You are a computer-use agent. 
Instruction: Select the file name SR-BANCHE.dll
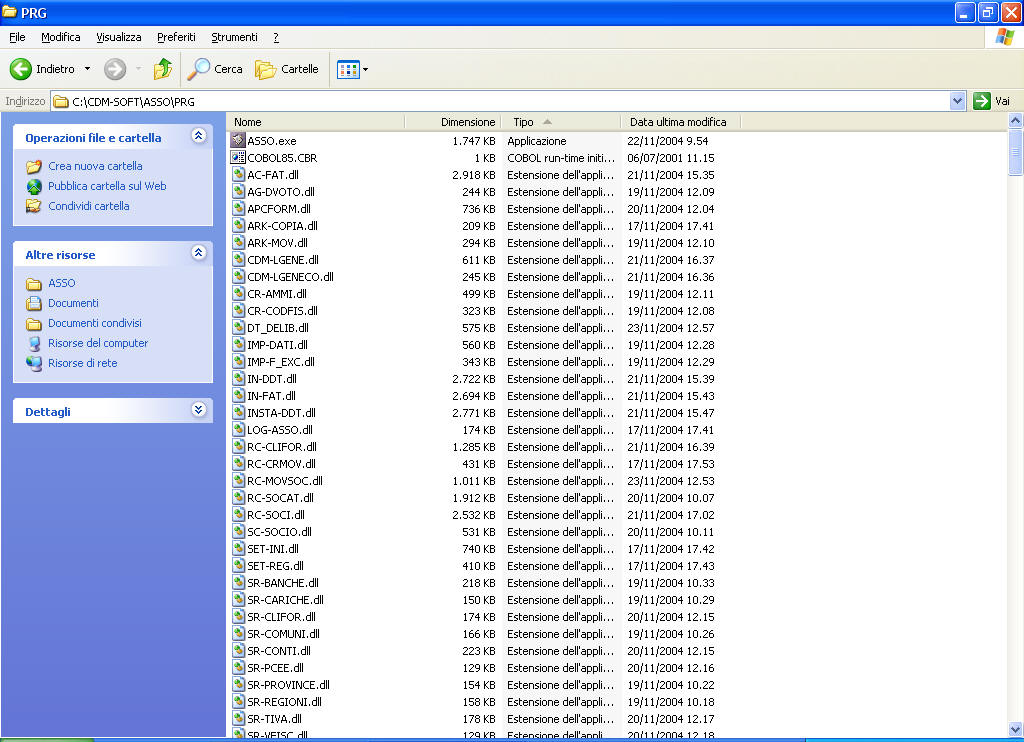click(x=283, y=583)
